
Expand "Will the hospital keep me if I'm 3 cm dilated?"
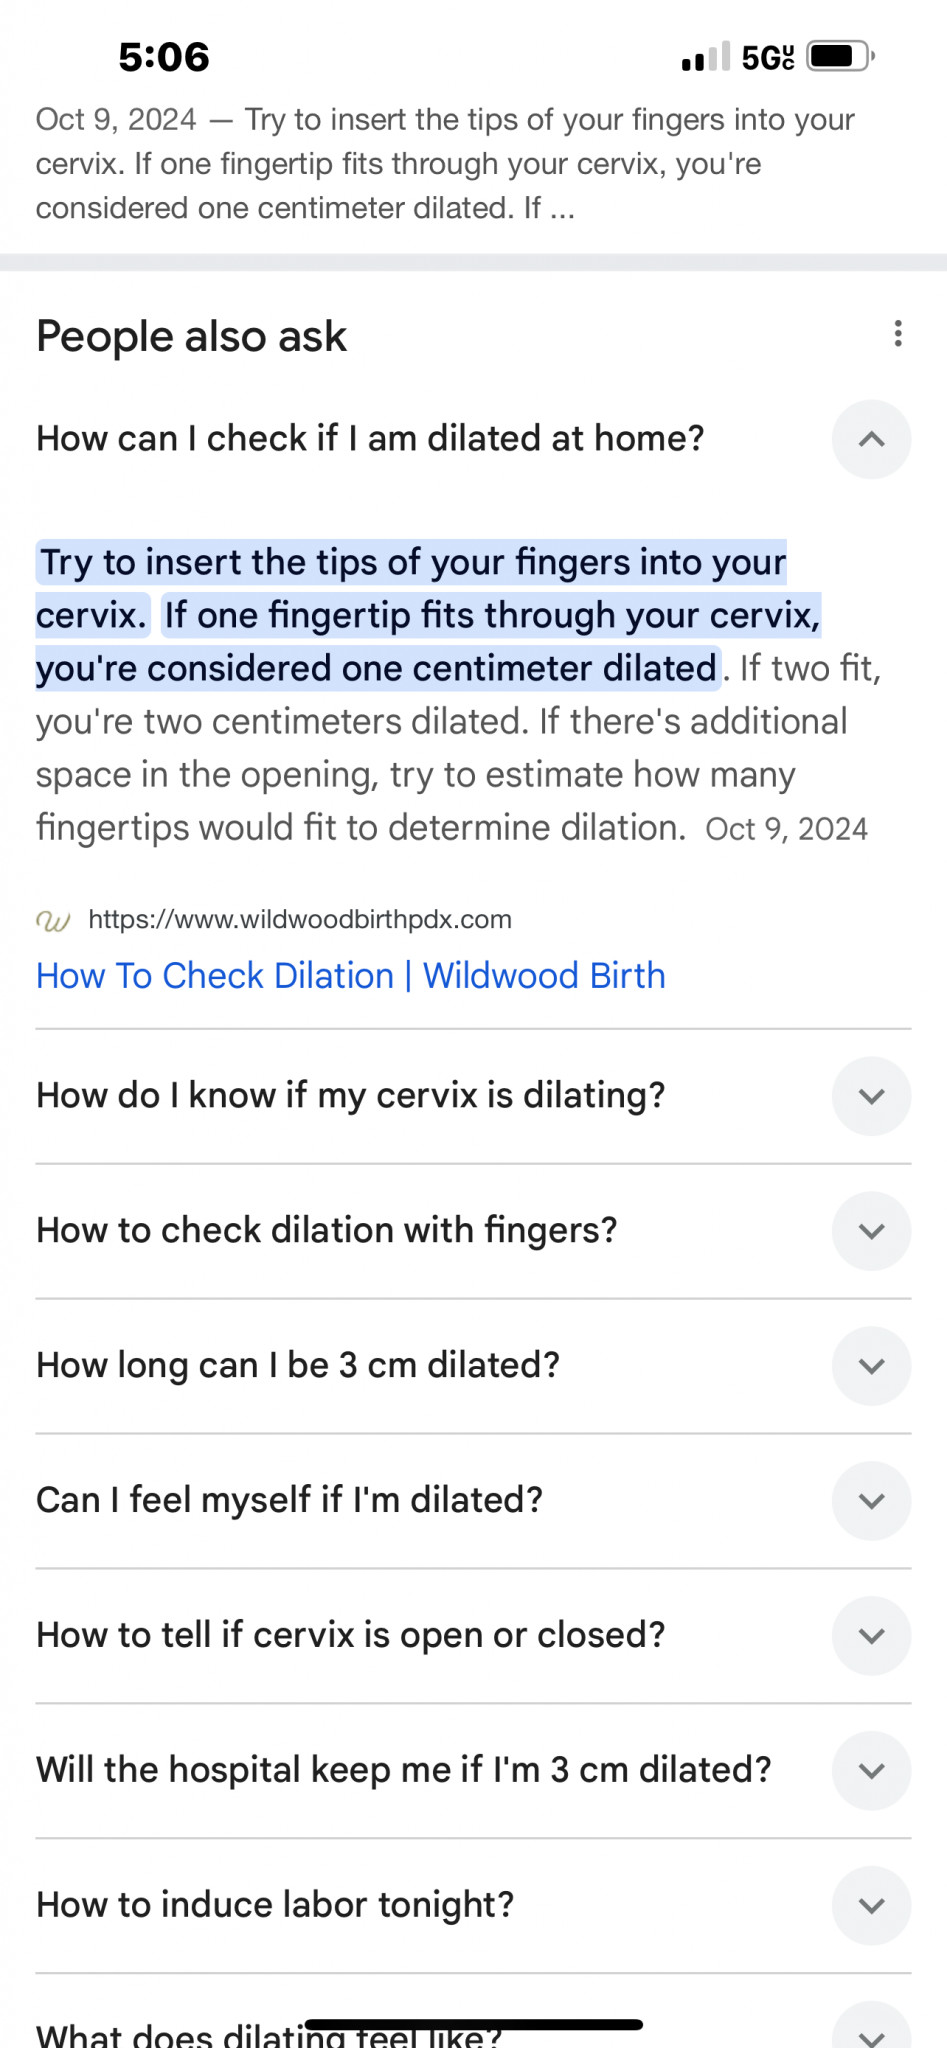(x=473, y=1770)
